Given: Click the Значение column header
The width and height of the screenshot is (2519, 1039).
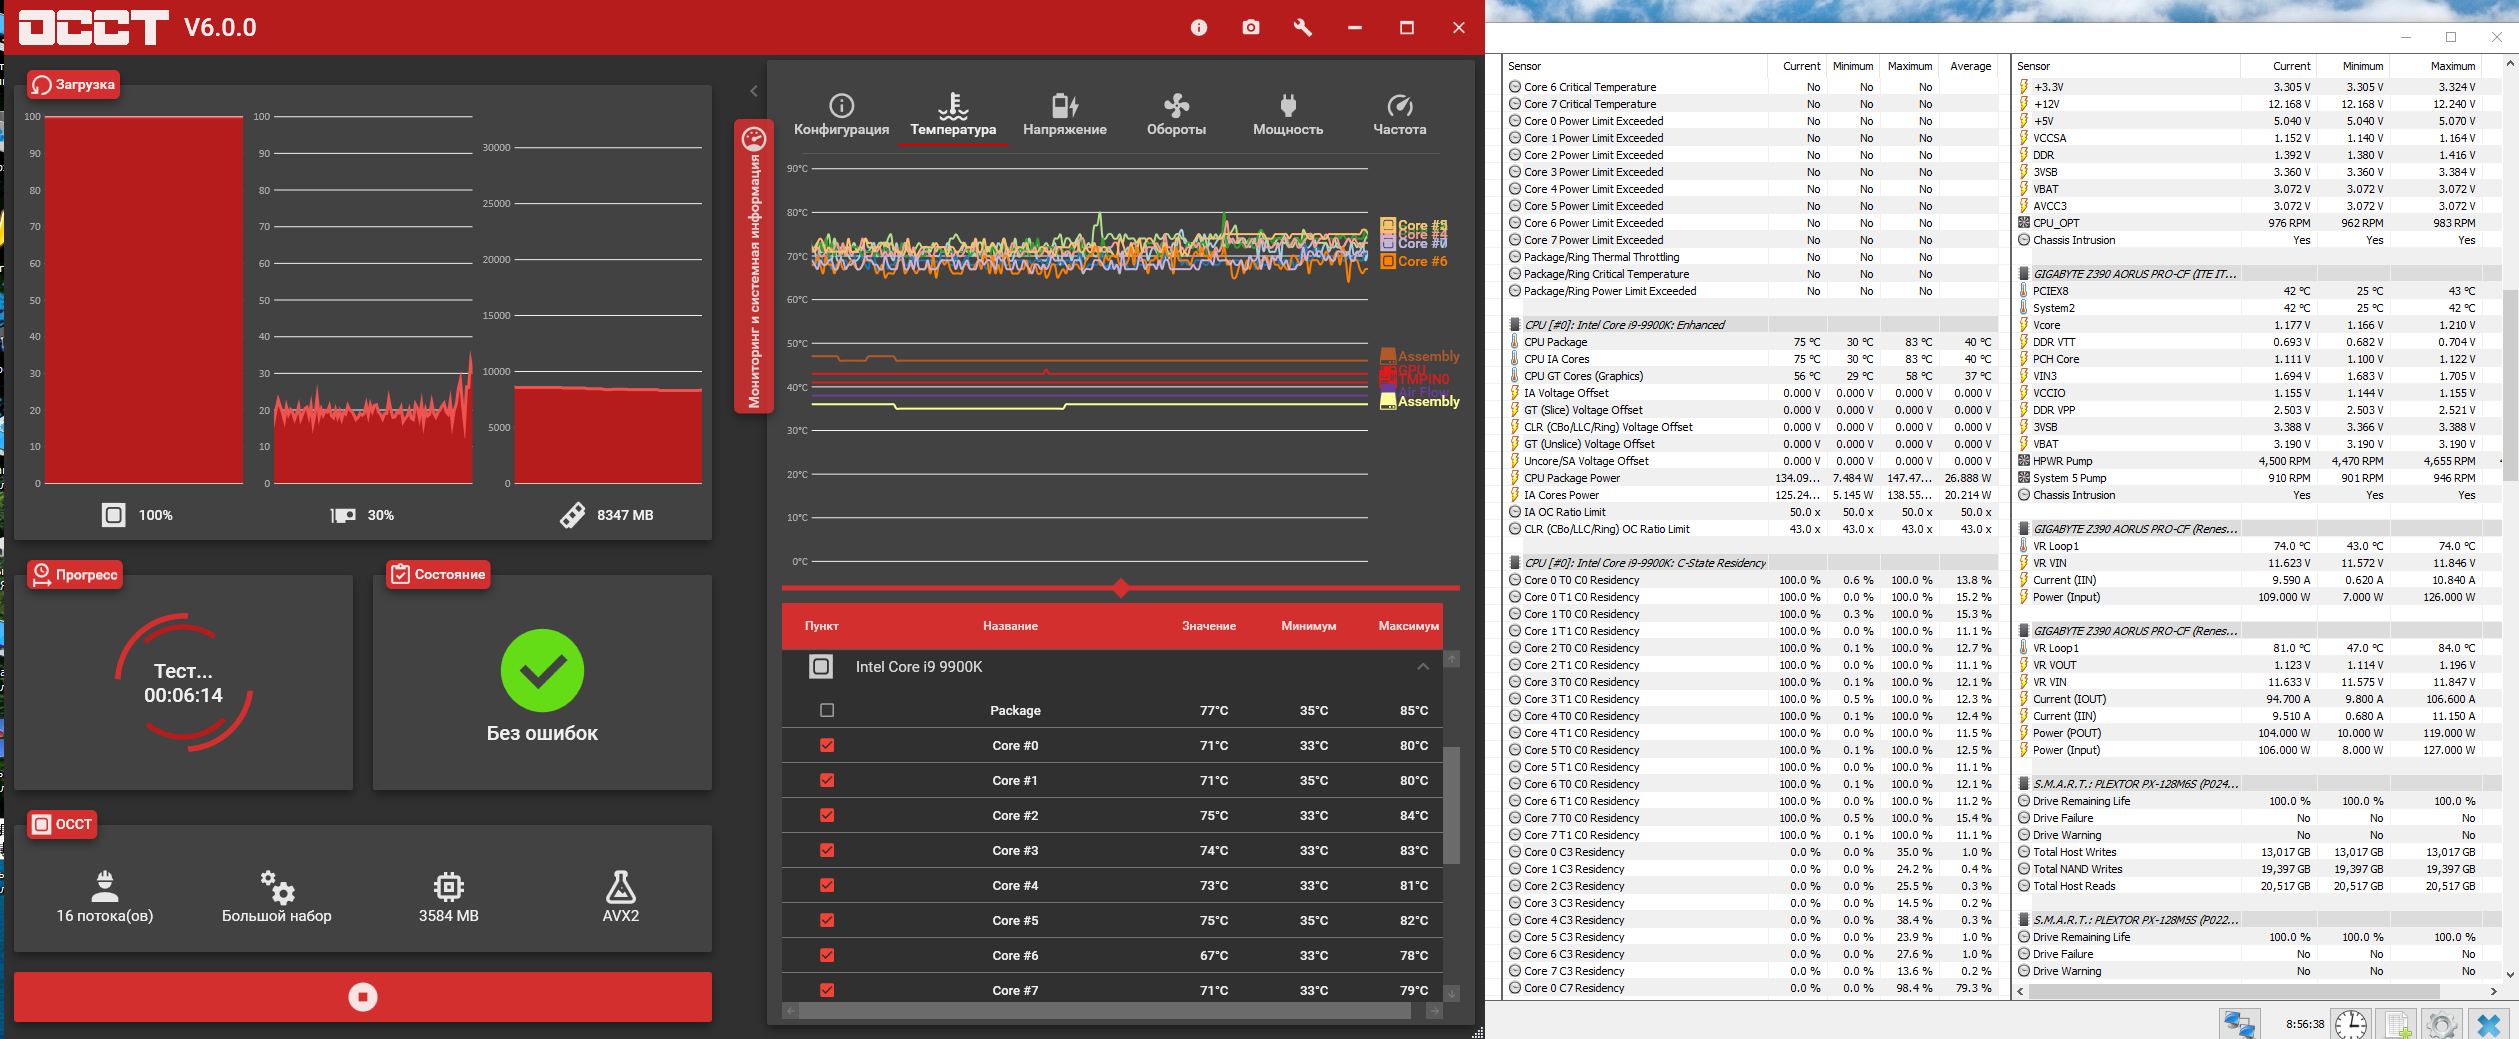Looking at the screenshot, I should coord(1208,626).
